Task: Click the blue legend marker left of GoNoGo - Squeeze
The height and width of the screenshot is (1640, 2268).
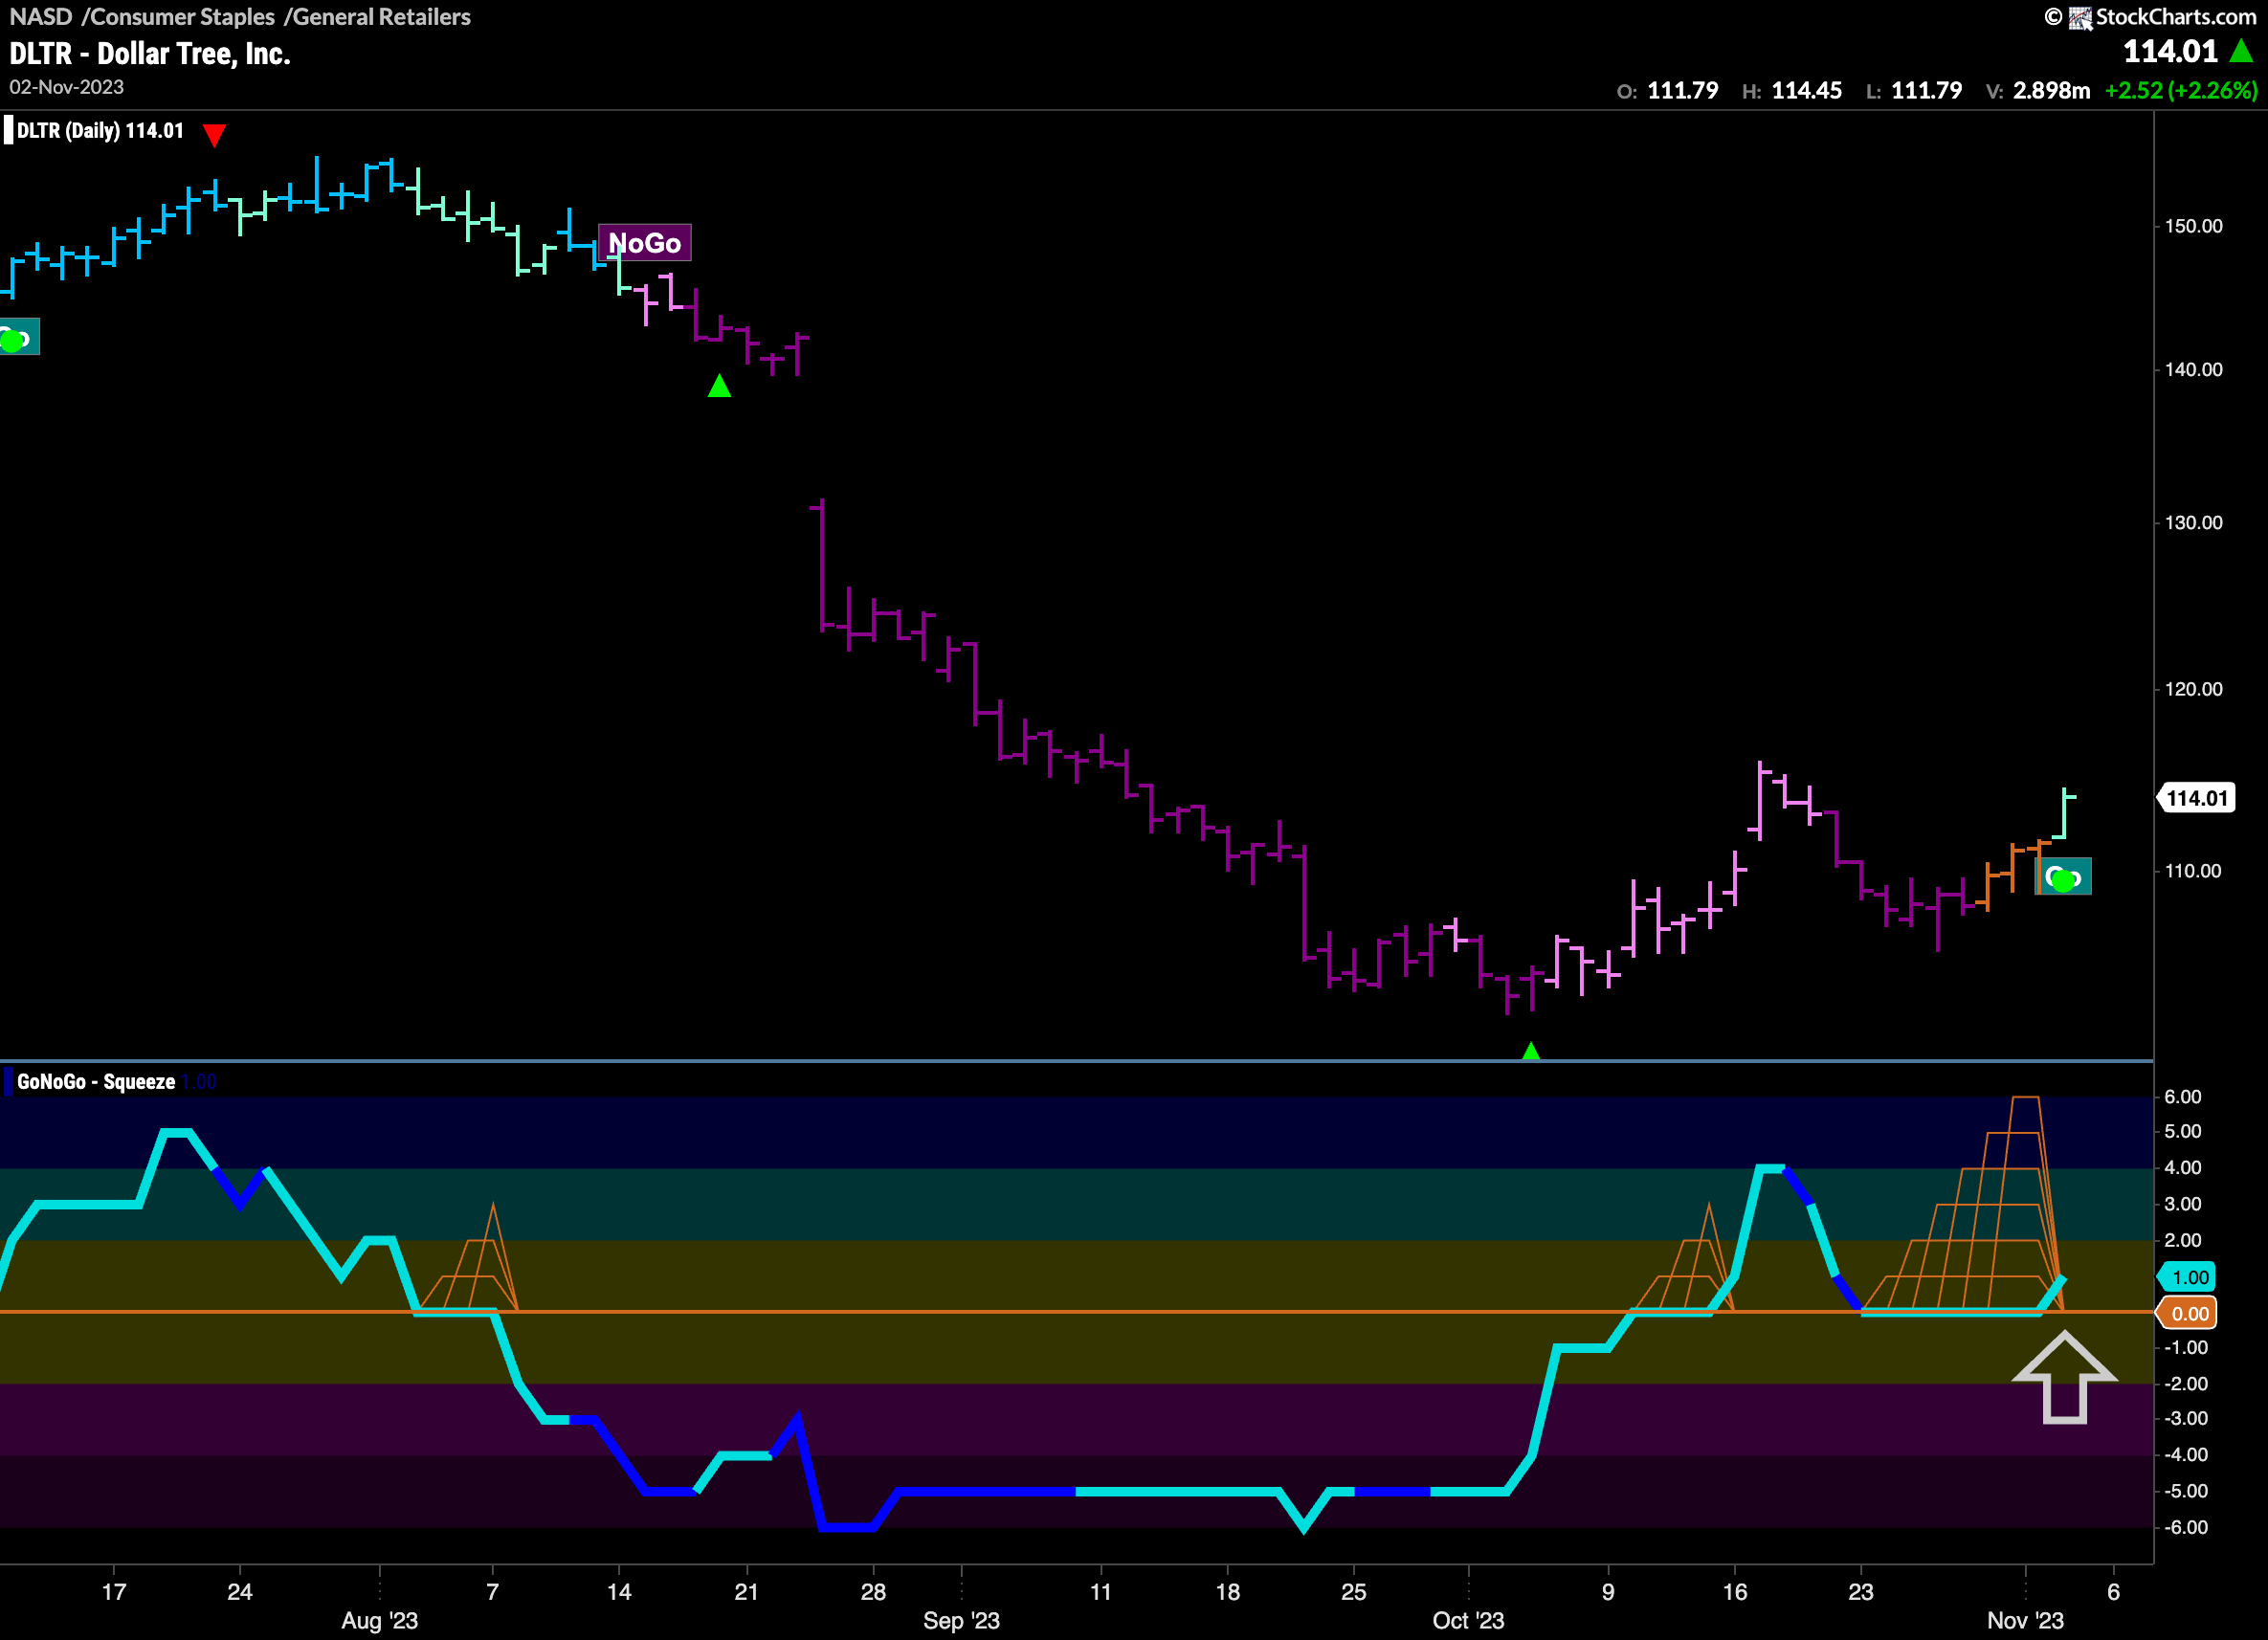Action: point(9,1082)
